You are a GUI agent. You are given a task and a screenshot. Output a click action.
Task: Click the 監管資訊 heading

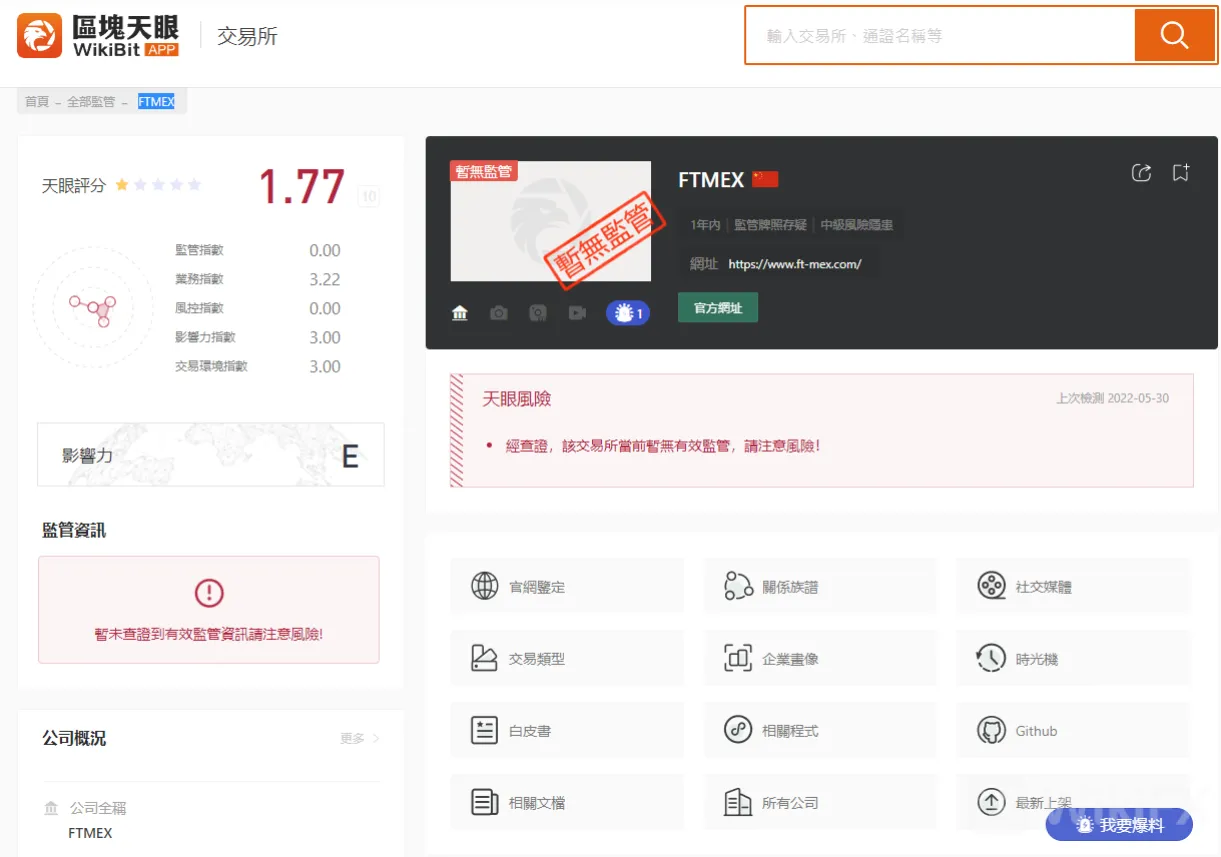tap(74, 530)
